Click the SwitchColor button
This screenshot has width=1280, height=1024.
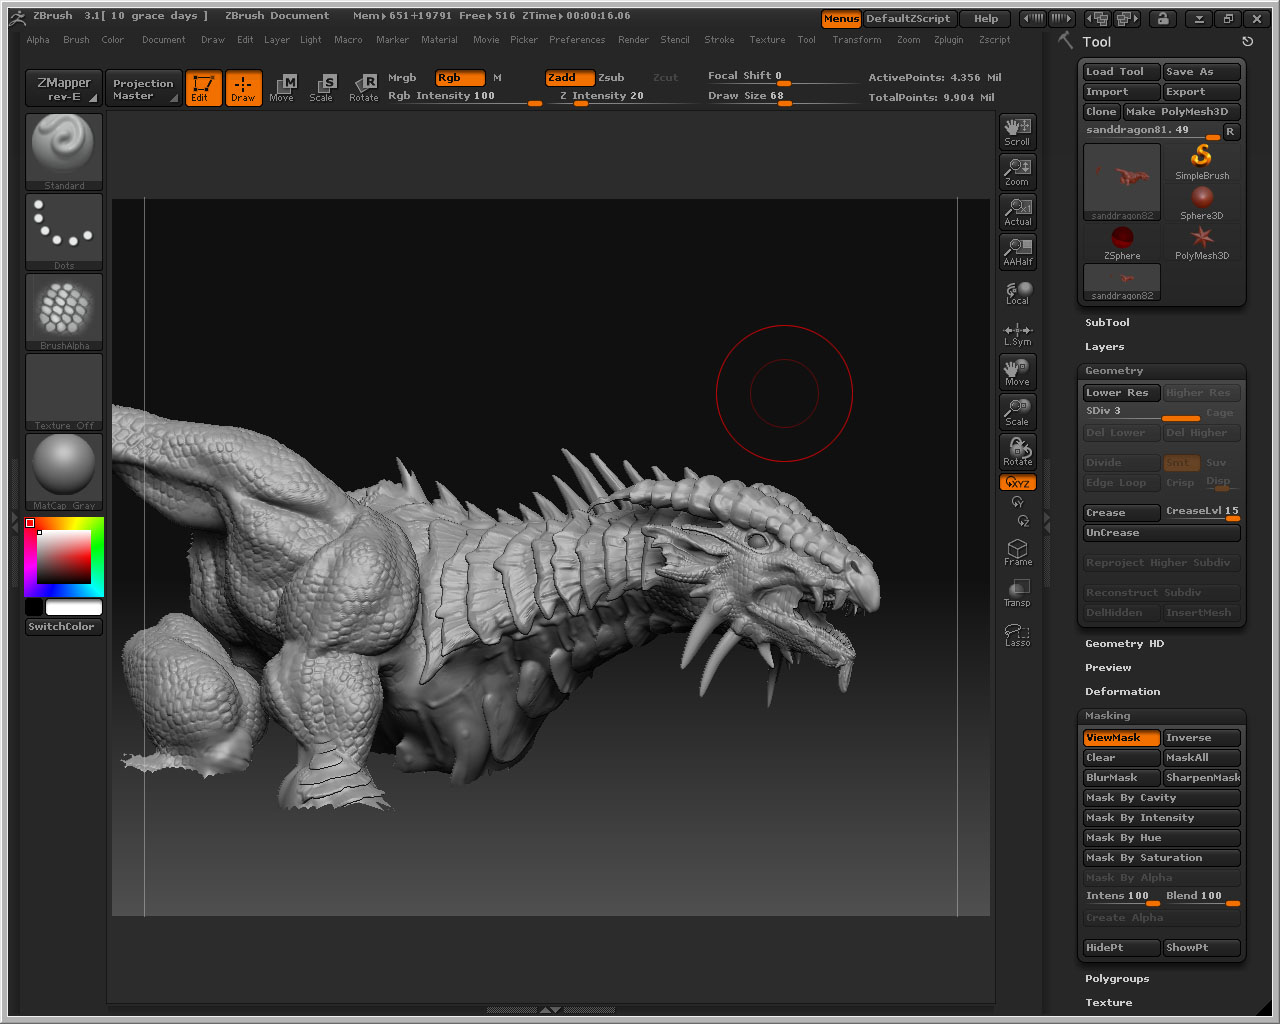coord(64,627)
